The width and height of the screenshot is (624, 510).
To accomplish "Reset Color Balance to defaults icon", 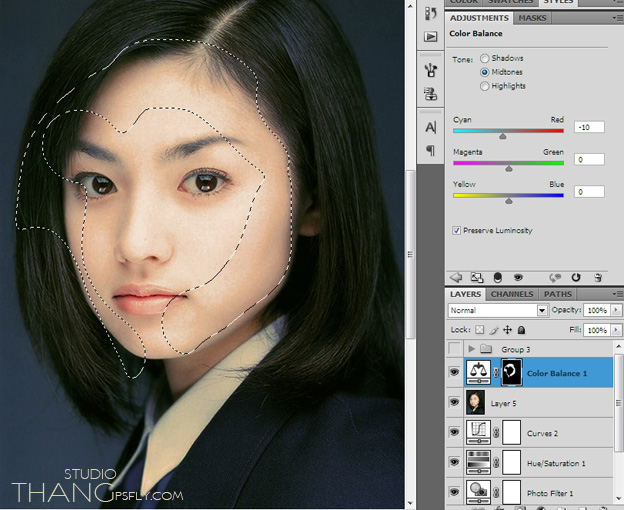I will click(576, 277).
